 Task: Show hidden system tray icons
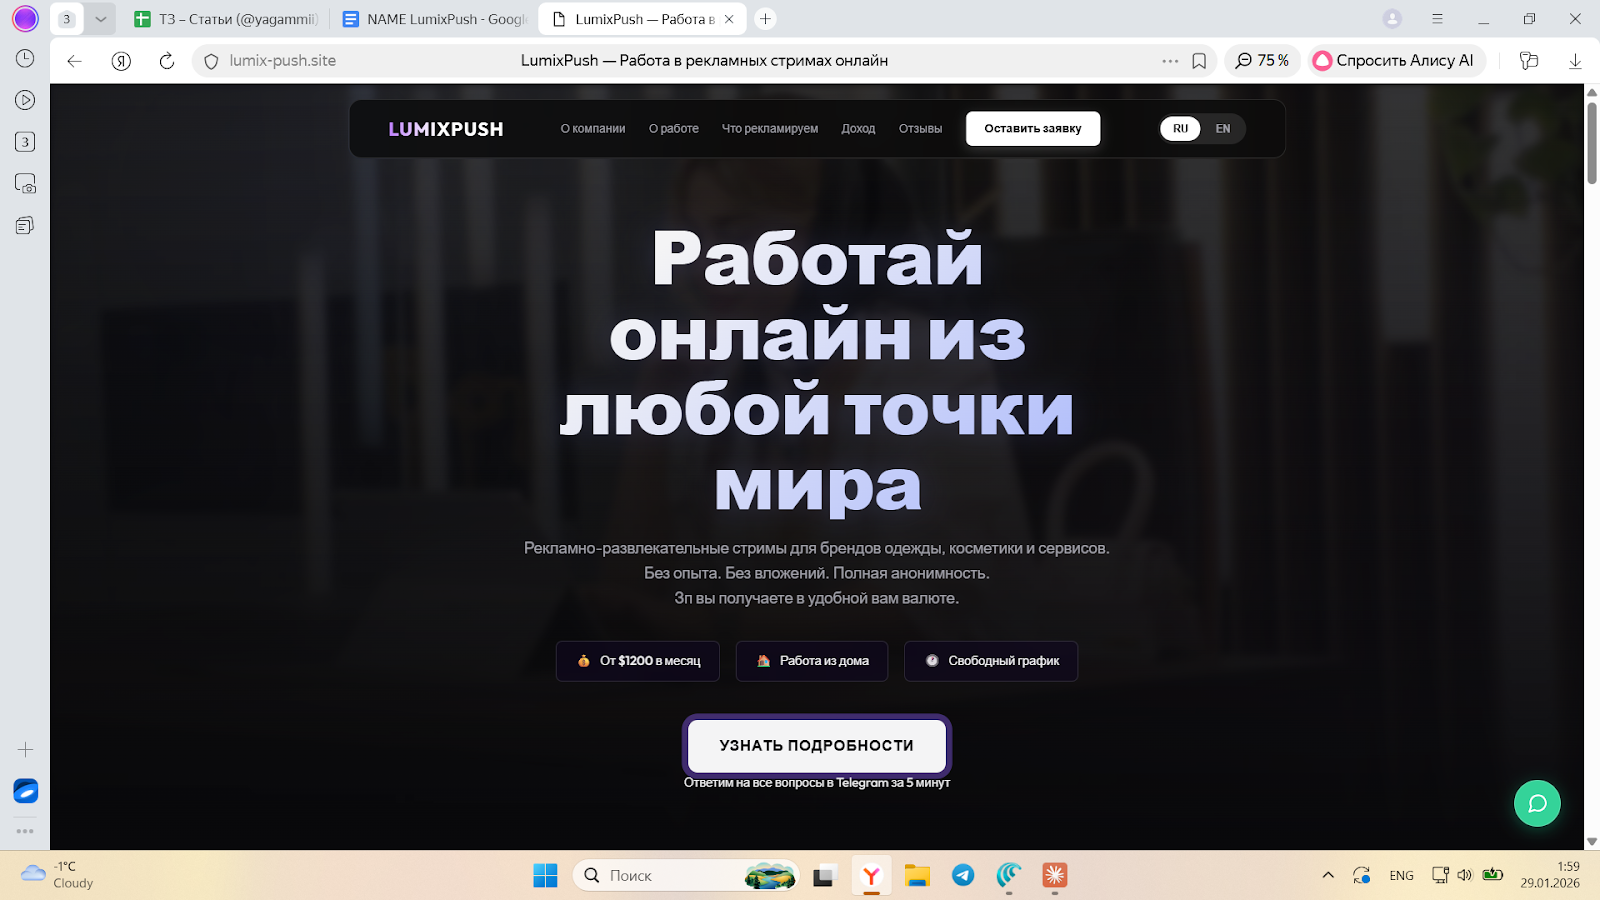coord(1328,876)
